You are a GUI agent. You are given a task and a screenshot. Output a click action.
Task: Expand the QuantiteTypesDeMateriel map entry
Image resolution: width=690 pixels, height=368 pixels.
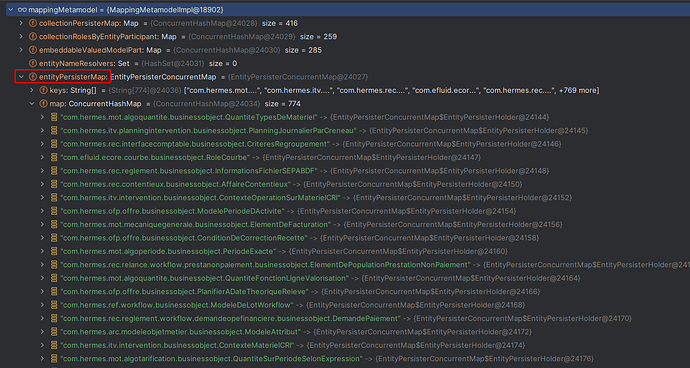[x=43, y=117]
